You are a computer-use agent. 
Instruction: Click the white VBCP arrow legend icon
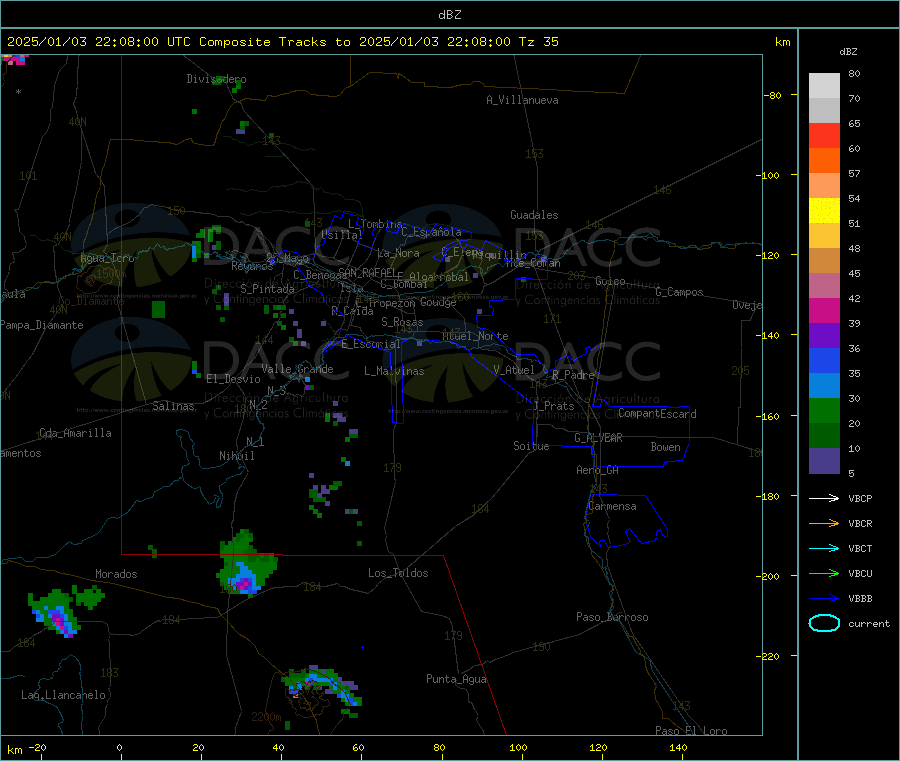824,498
